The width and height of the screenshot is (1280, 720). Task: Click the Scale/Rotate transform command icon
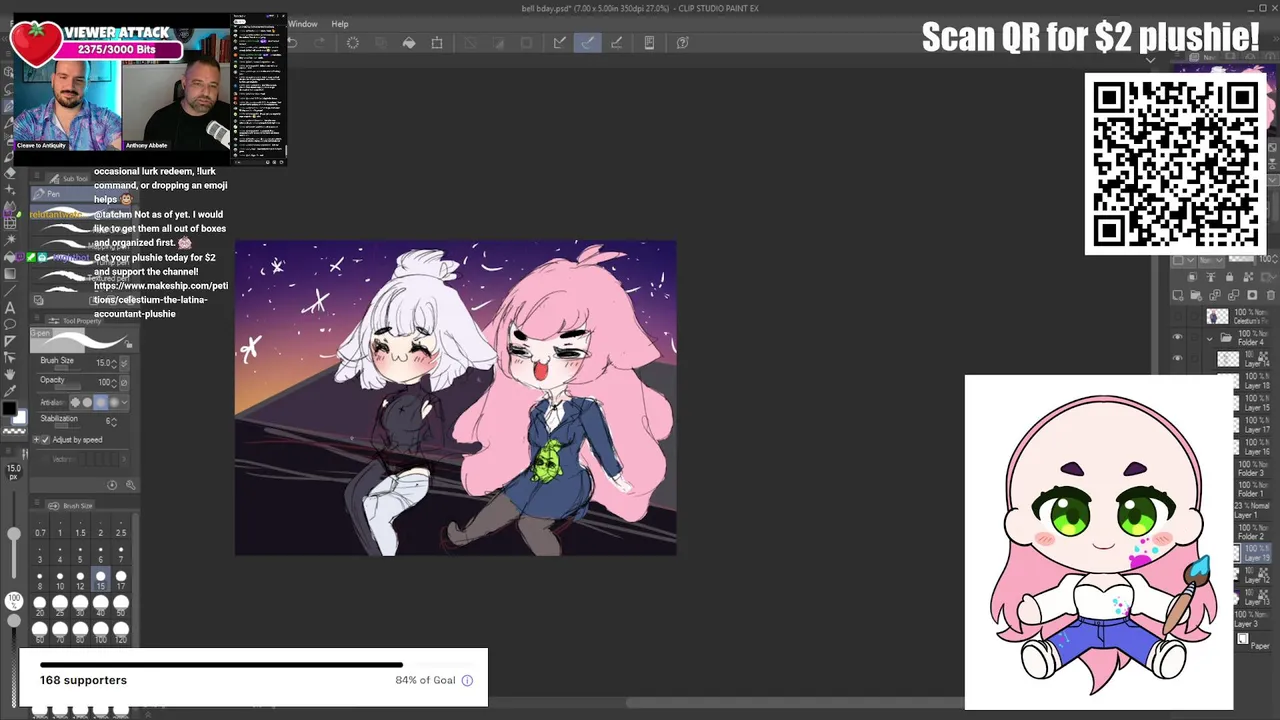[x=437, y=43]
